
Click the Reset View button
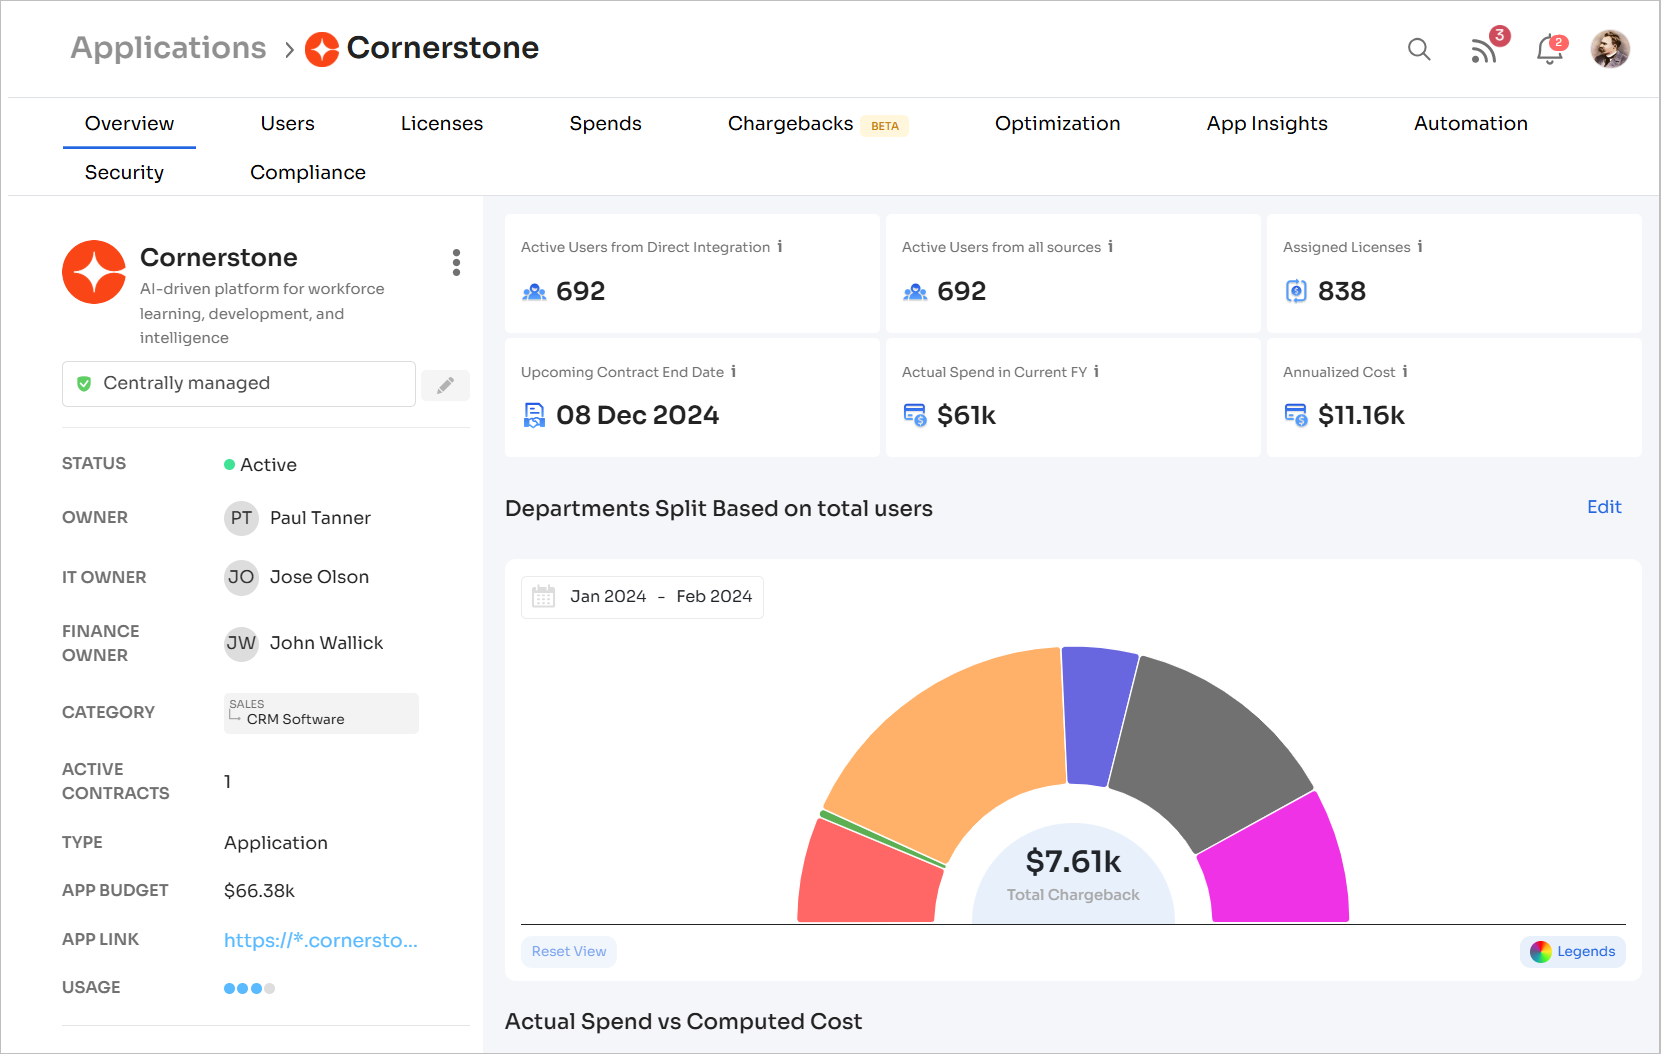pos(569,951)
